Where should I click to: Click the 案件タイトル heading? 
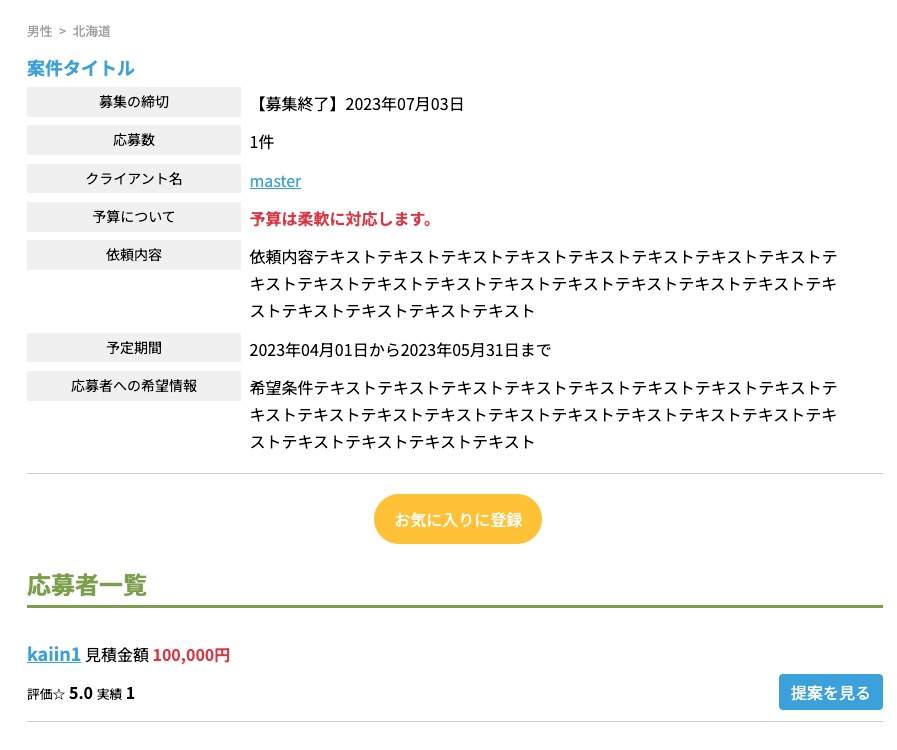click(x=80, y=68)
